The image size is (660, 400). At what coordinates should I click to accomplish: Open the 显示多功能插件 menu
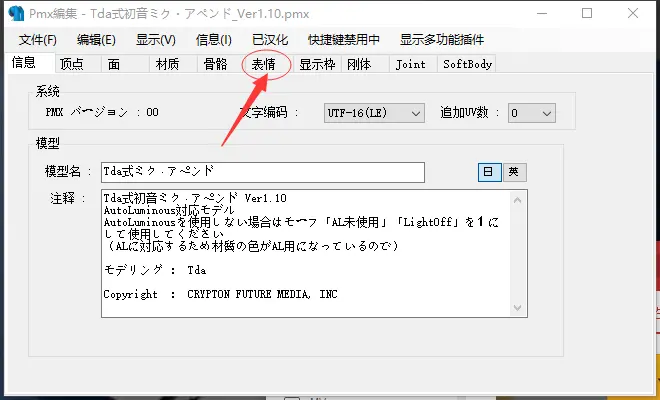click(x=442, y=40)
